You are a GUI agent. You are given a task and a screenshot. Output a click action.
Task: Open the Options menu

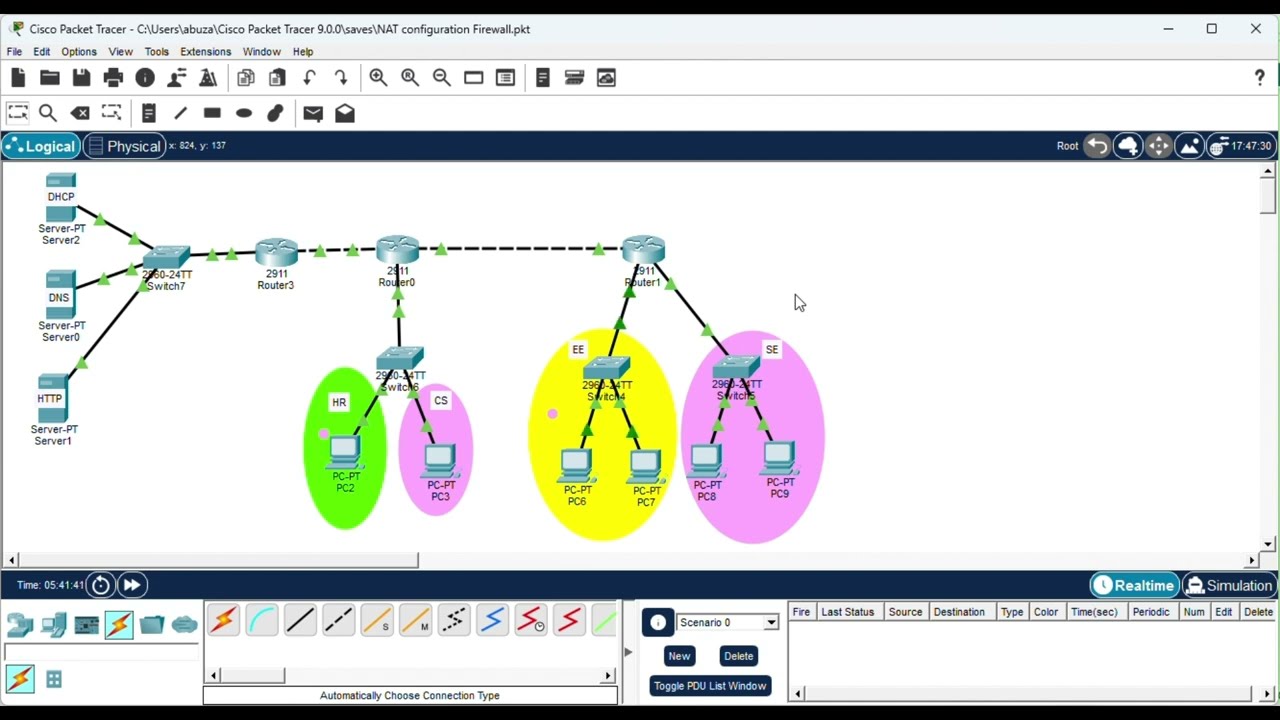pos(79,52)
